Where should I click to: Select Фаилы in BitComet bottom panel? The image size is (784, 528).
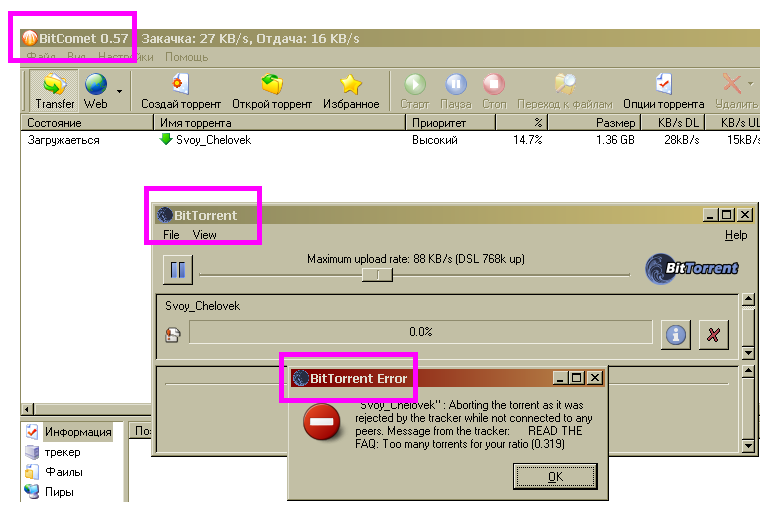[64, 472]
